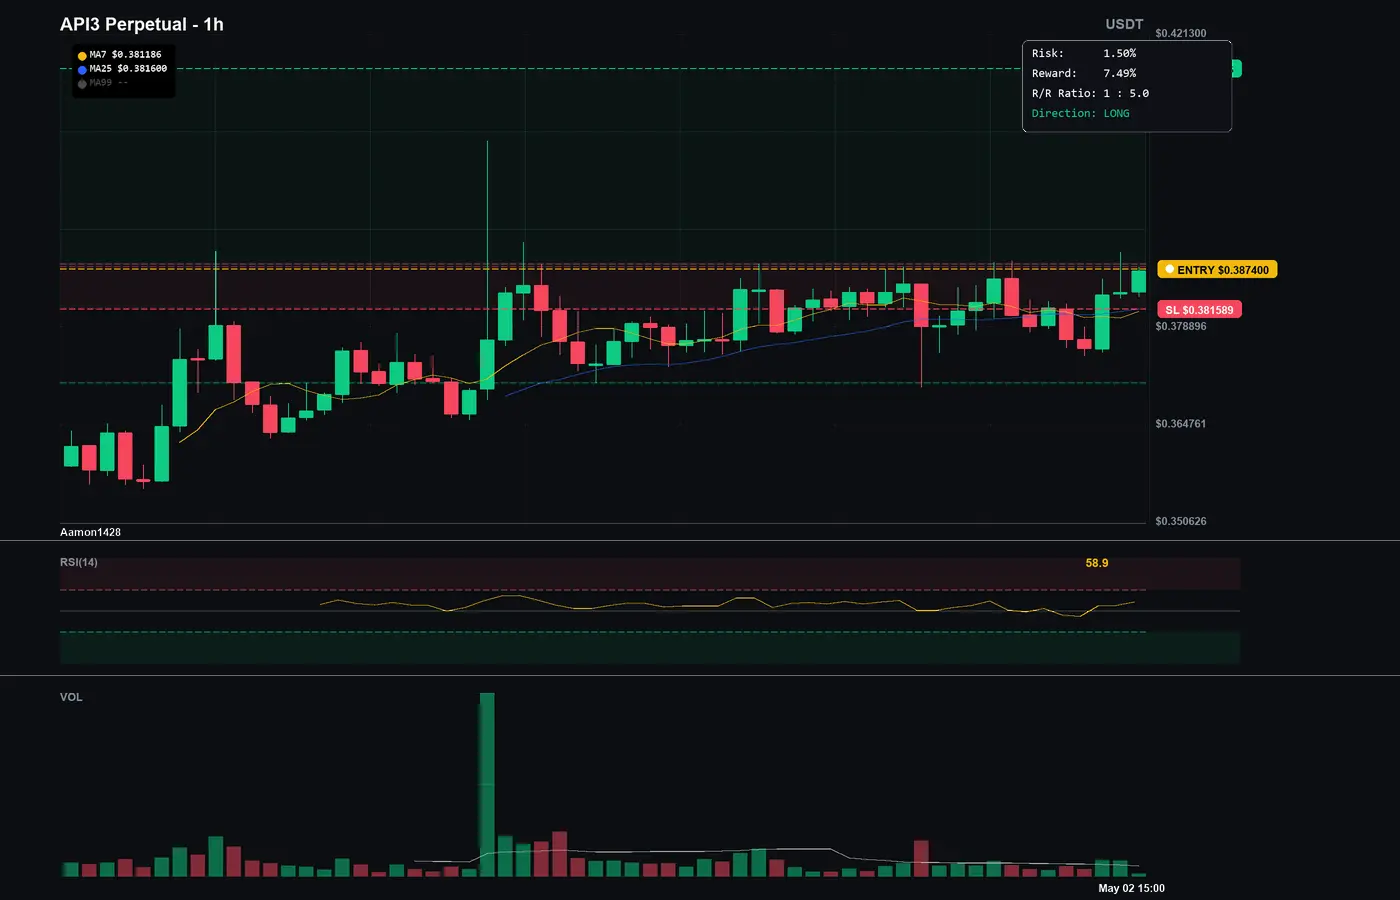Click the API3 Perpetual - 1h title

point(142,24)
